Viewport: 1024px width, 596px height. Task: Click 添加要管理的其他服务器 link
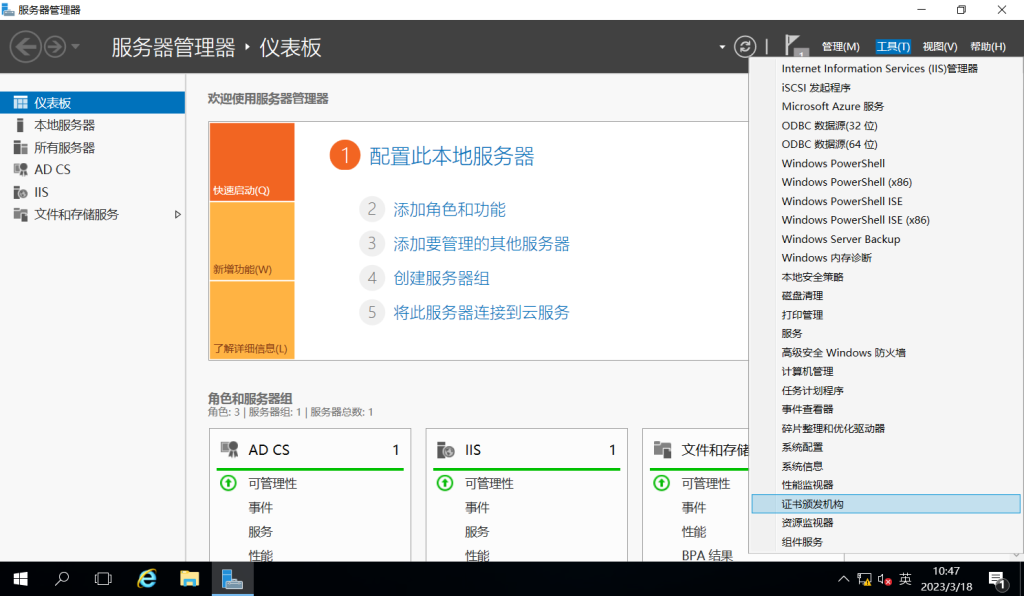[x=481, y=244]
